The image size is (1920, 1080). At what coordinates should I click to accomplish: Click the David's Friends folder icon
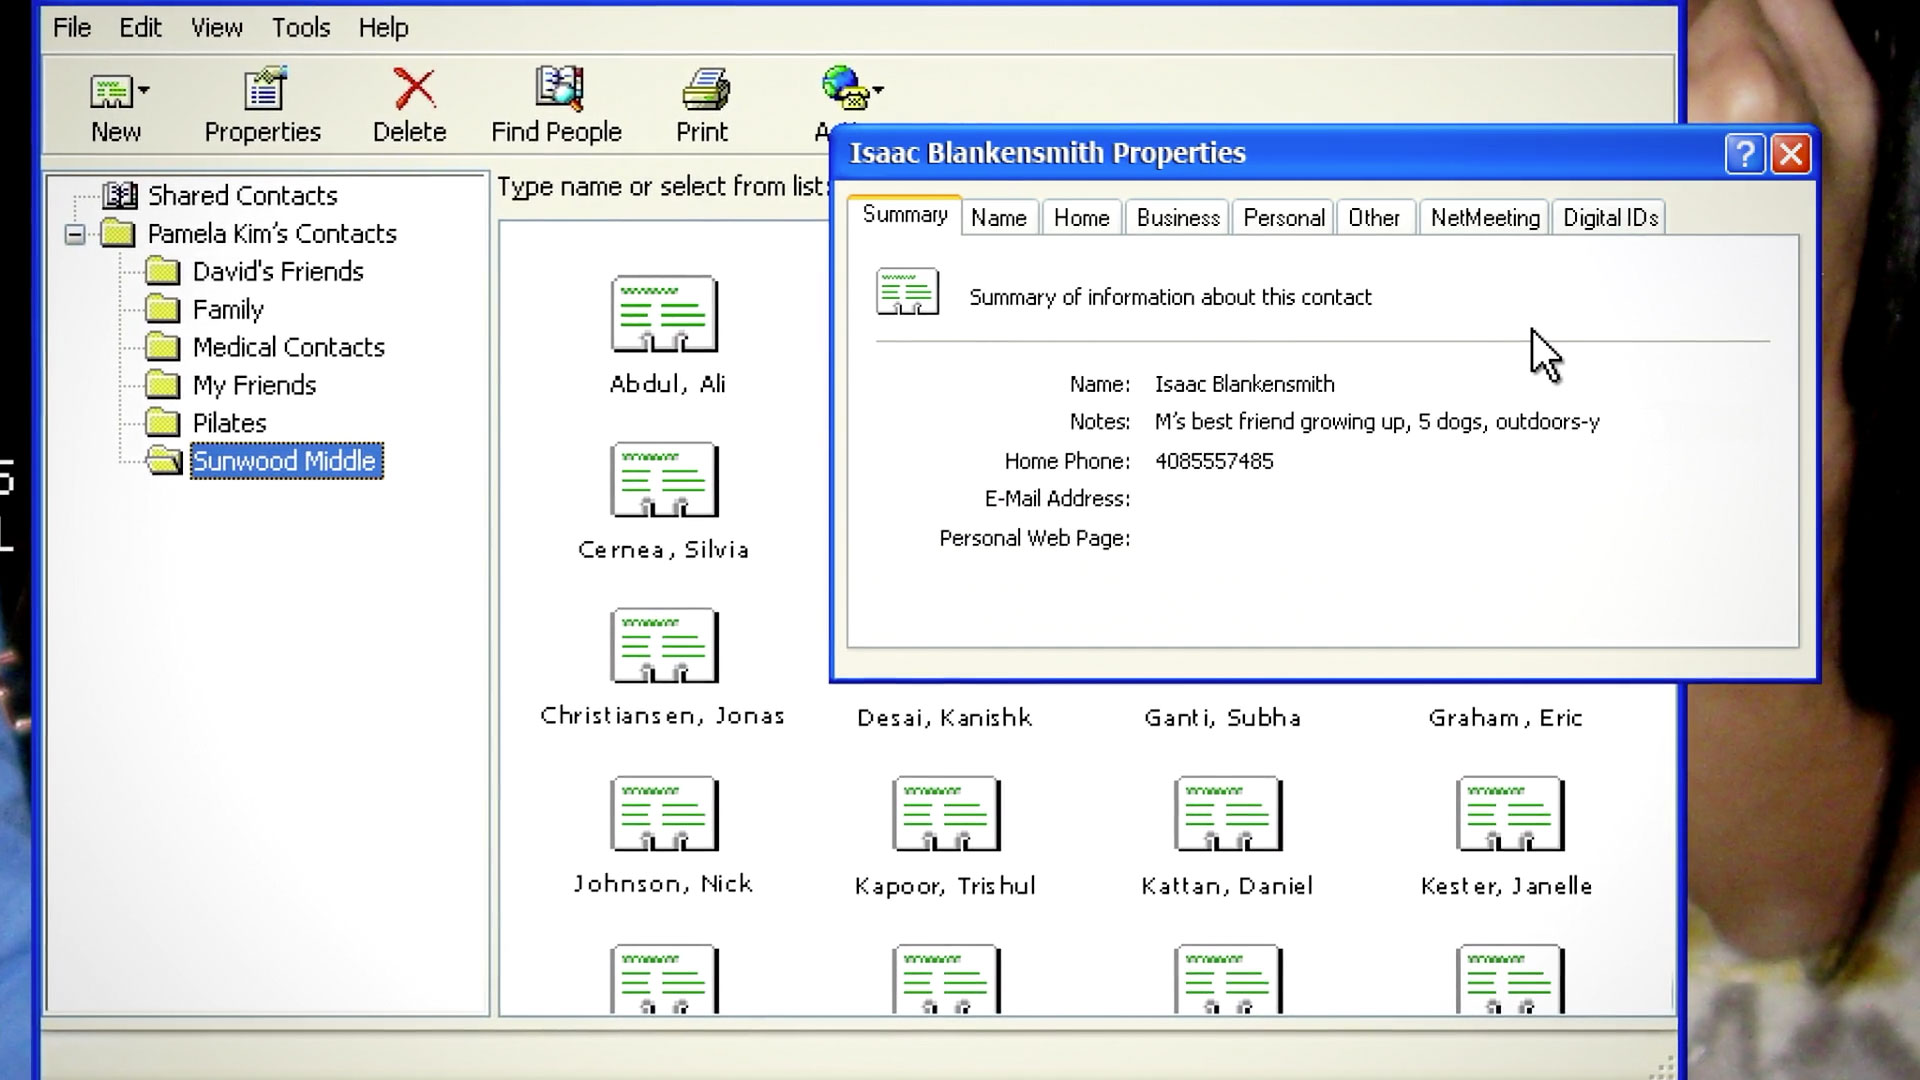coord(163,271)
